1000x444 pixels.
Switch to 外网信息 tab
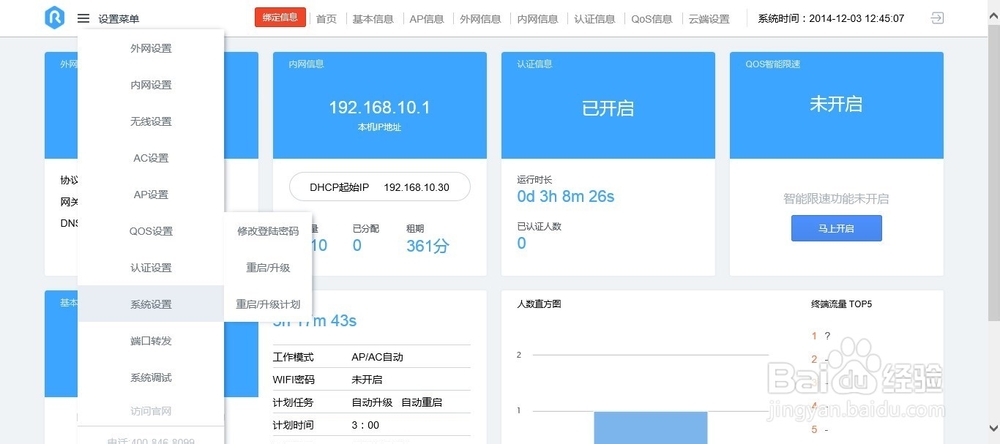(480, 19)
